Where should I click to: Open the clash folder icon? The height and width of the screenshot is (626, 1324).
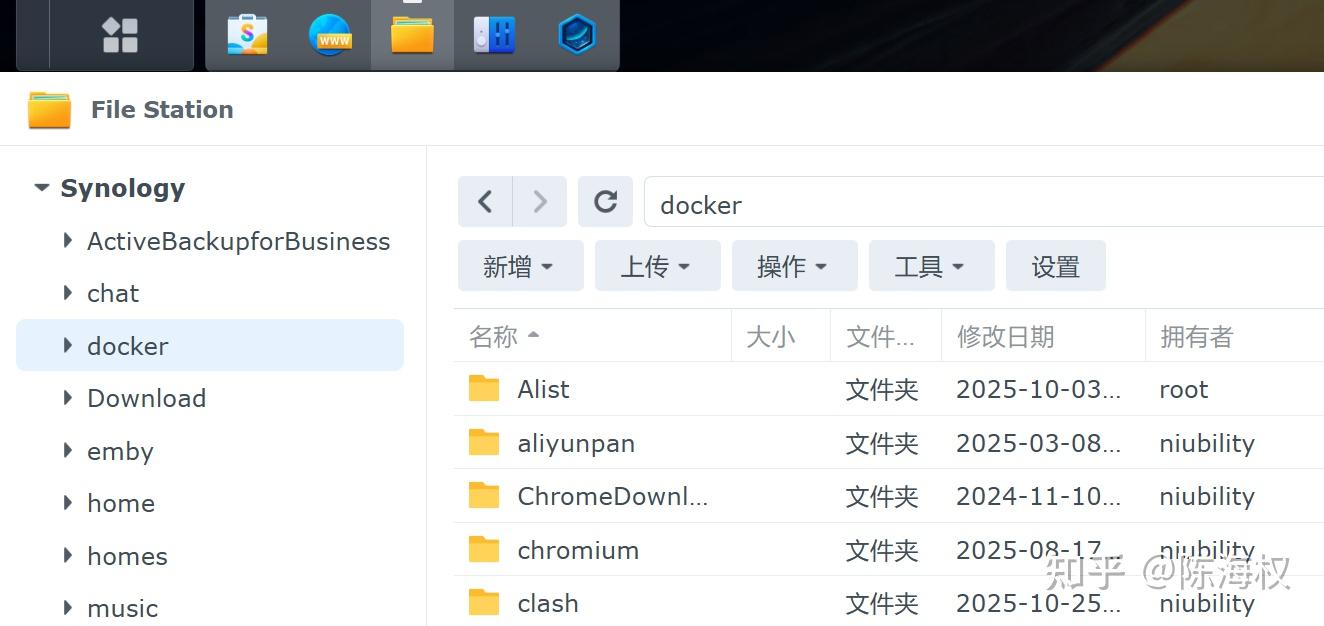[484, 603]
